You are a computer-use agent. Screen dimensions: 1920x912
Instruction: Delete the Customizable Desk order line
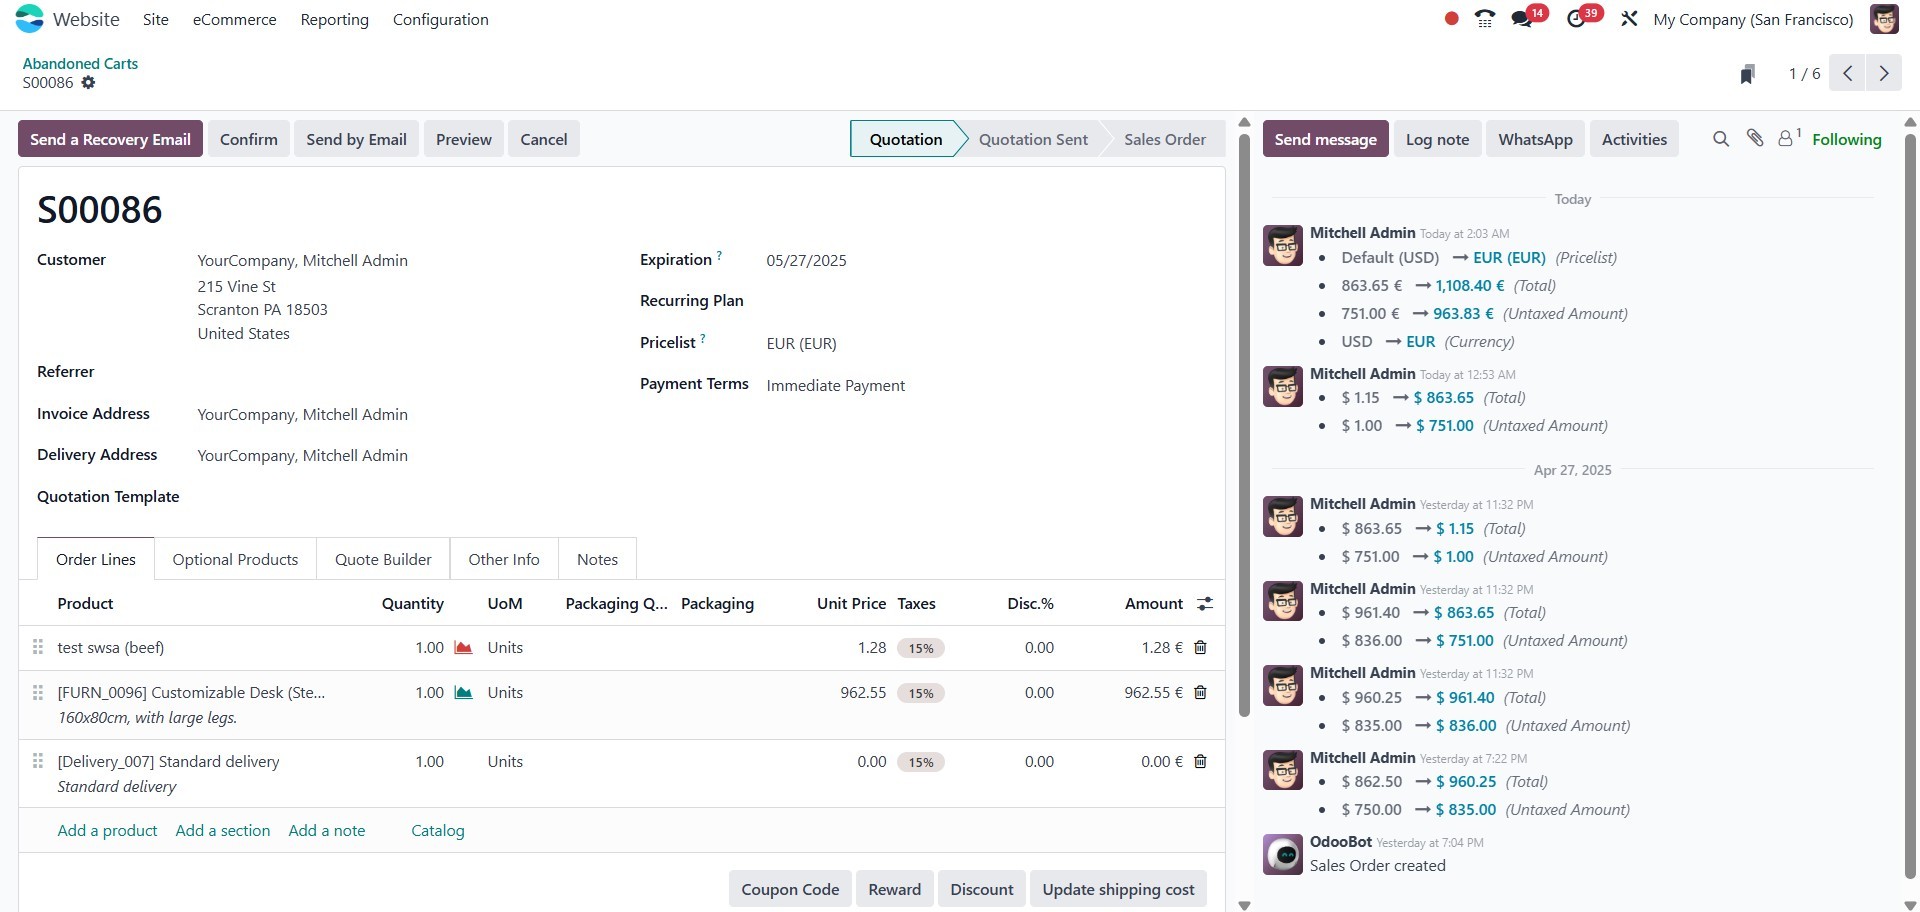pyautogui.click(x=1200, y=693)
